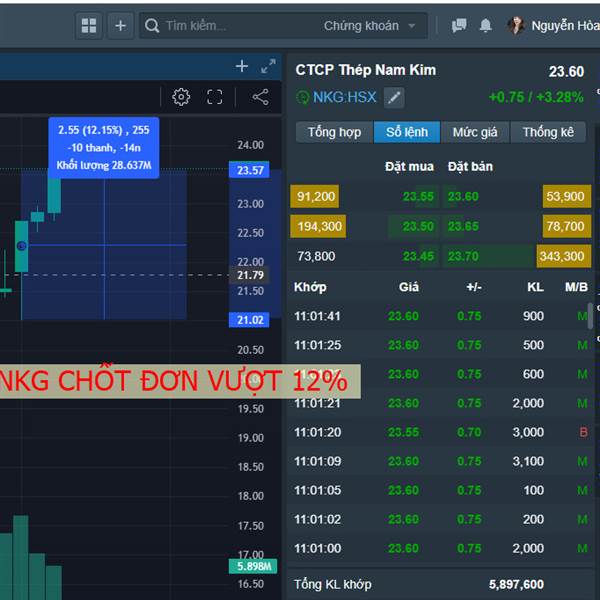Add a chart with the panel plus icon
600x600 pixels.
(241, 66)
